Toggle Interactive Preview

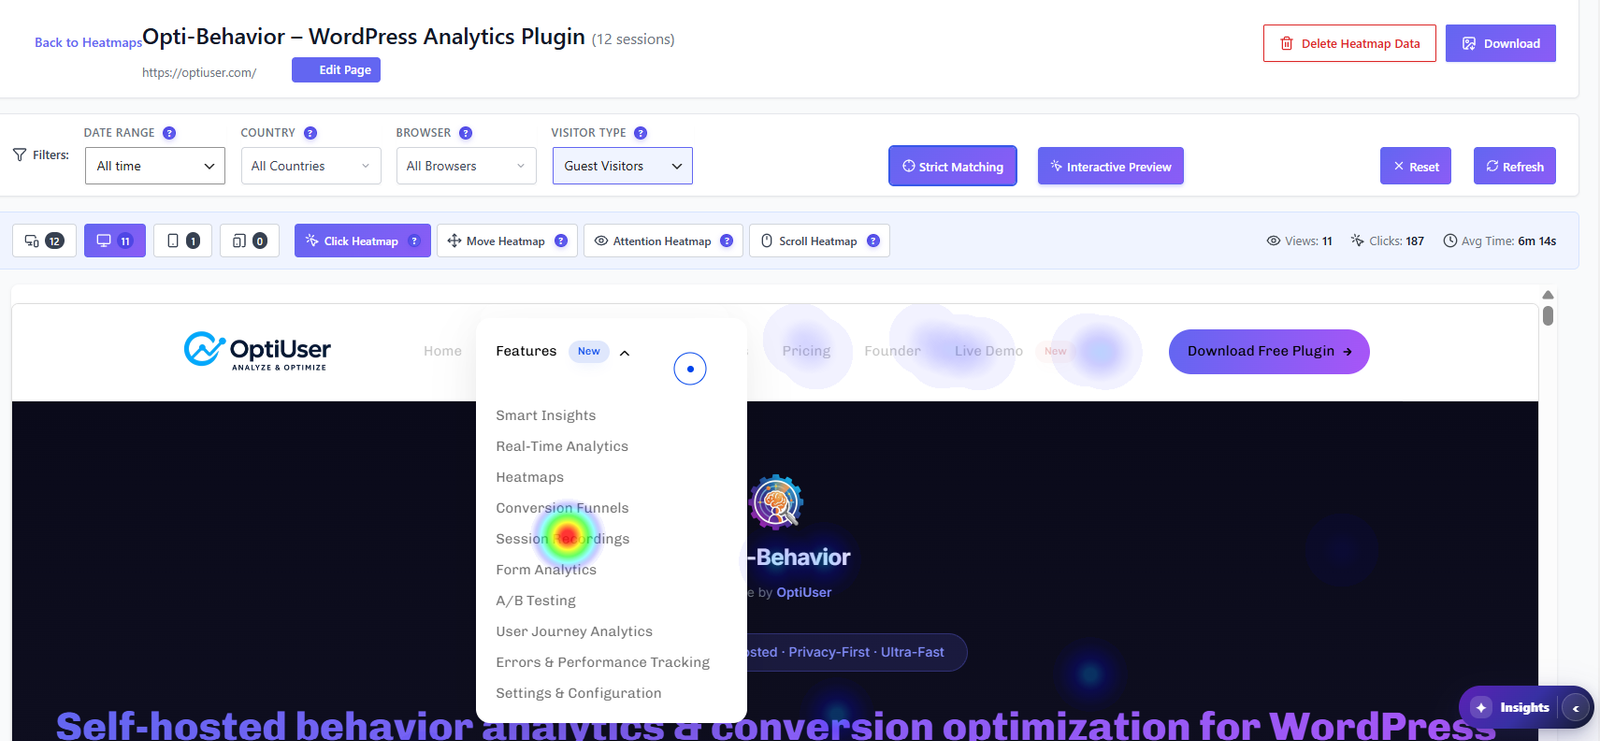pos(1111,166)
